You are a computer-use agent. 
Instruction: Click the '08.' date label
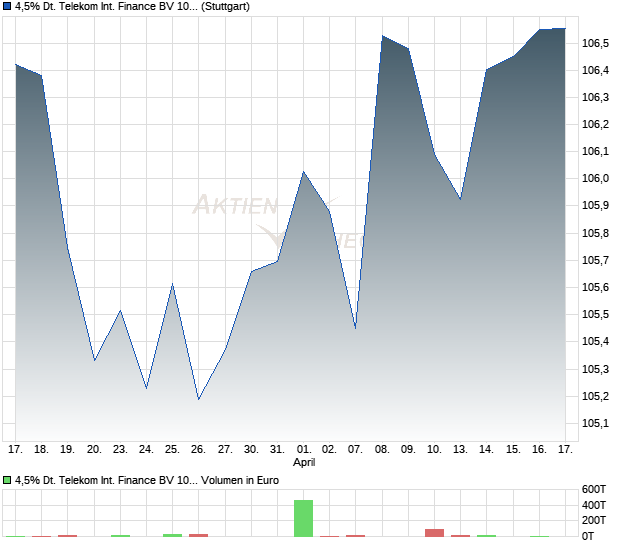click(382, 450)
